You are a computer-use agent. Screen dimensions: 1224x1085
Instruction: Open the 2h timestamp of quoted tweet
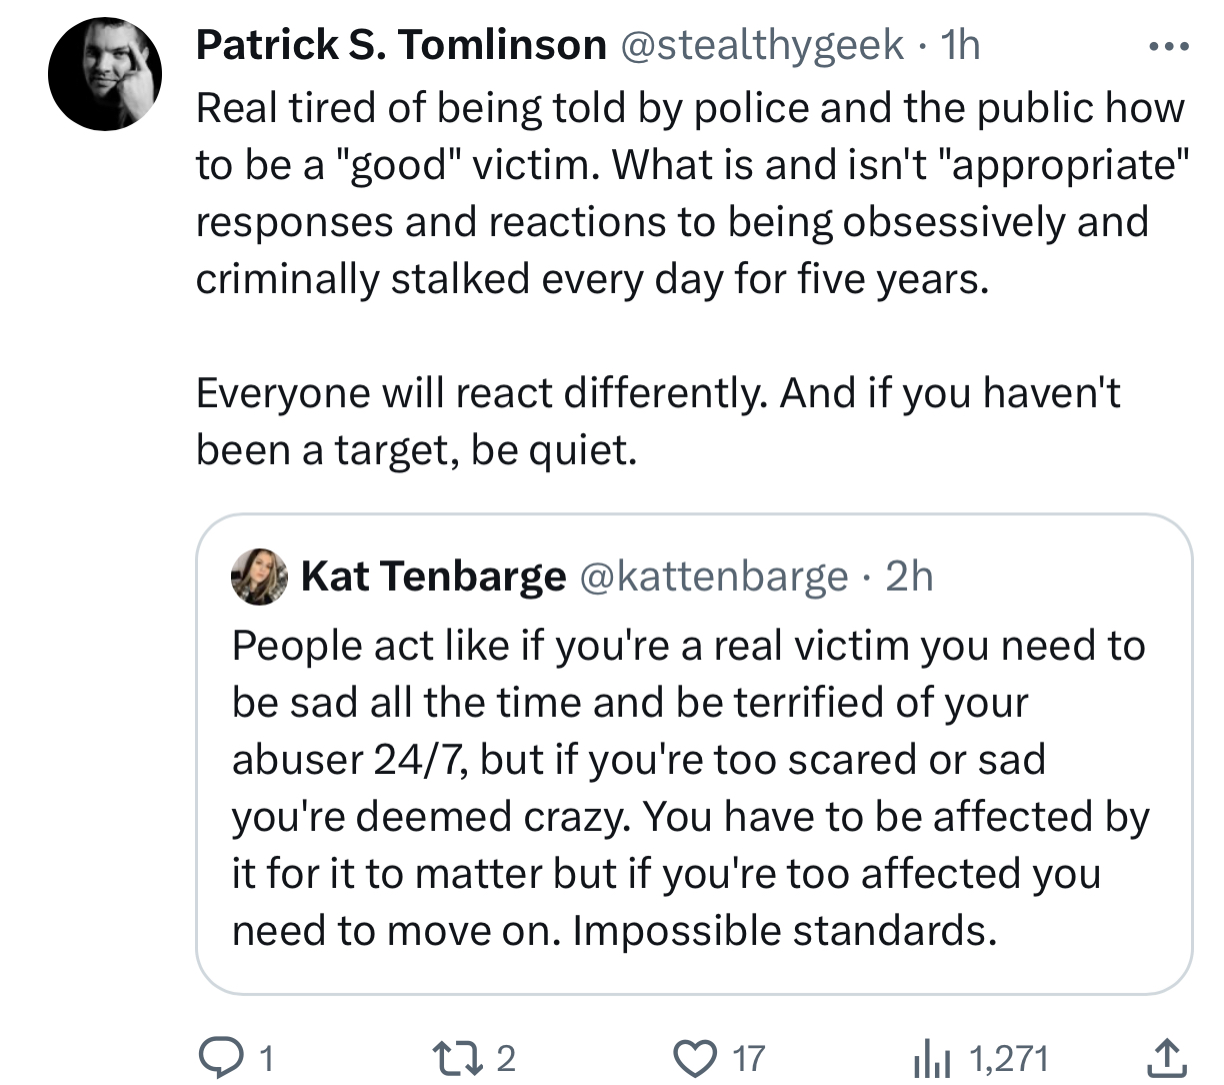point(909,576)
